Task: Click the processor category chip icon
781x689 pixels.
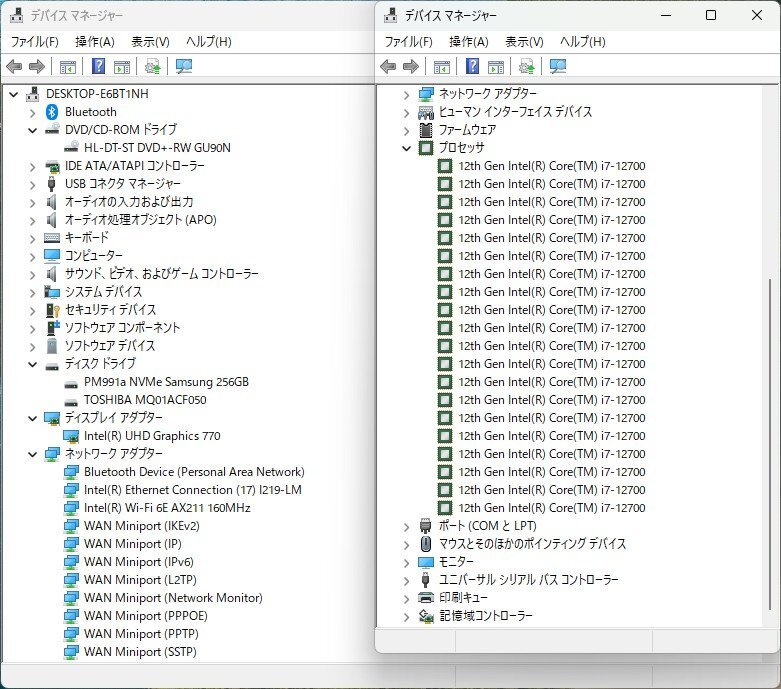Action: pyautogui.click(x=426, y=148)
